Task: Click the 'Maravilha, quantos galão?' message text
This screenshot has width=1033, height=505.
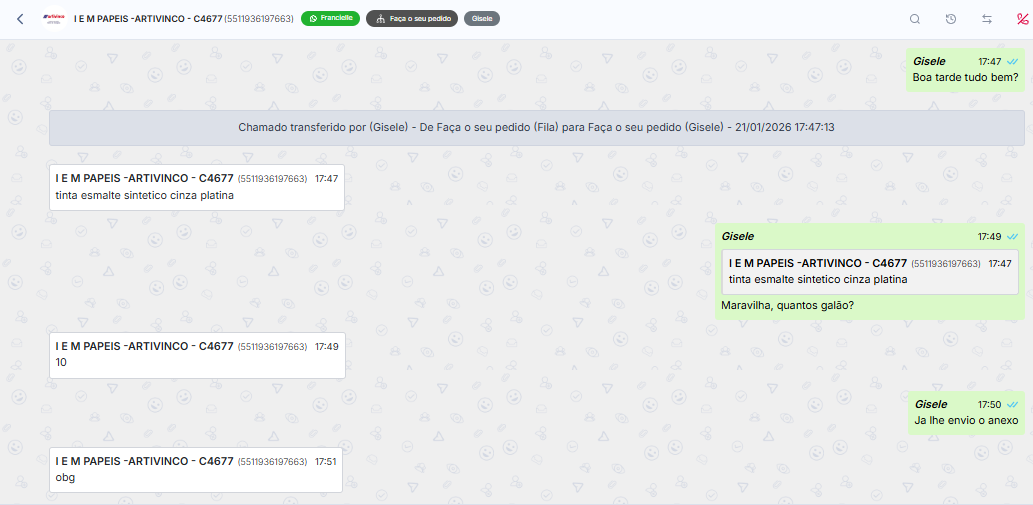Action: click(787, 305)
